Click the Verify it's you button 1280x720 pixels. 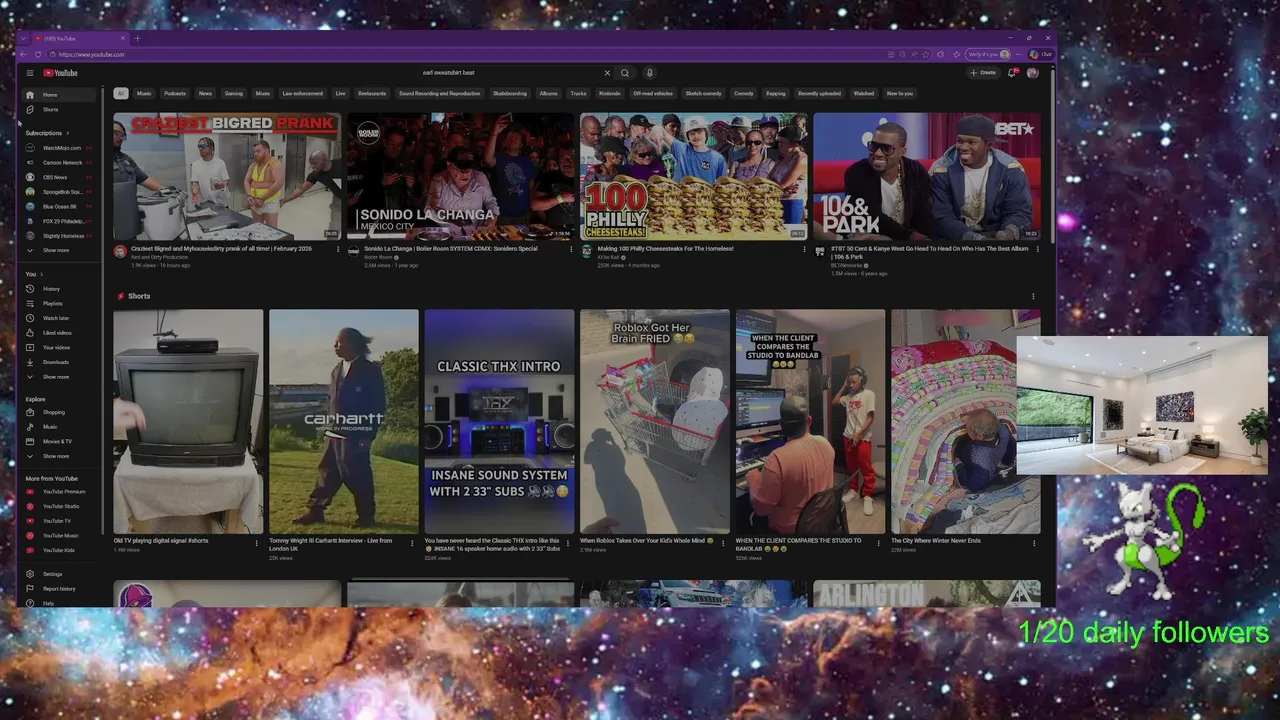(988, 55)
